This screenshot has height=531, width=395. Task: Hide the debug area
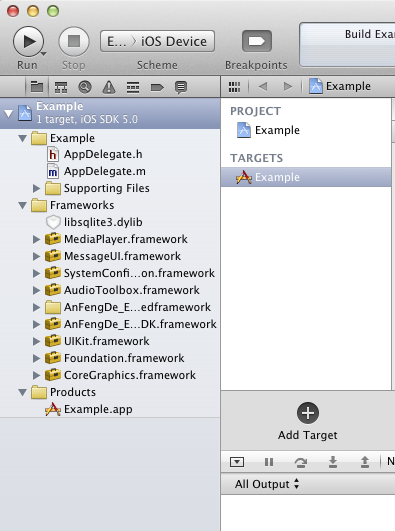click(237, 462)
